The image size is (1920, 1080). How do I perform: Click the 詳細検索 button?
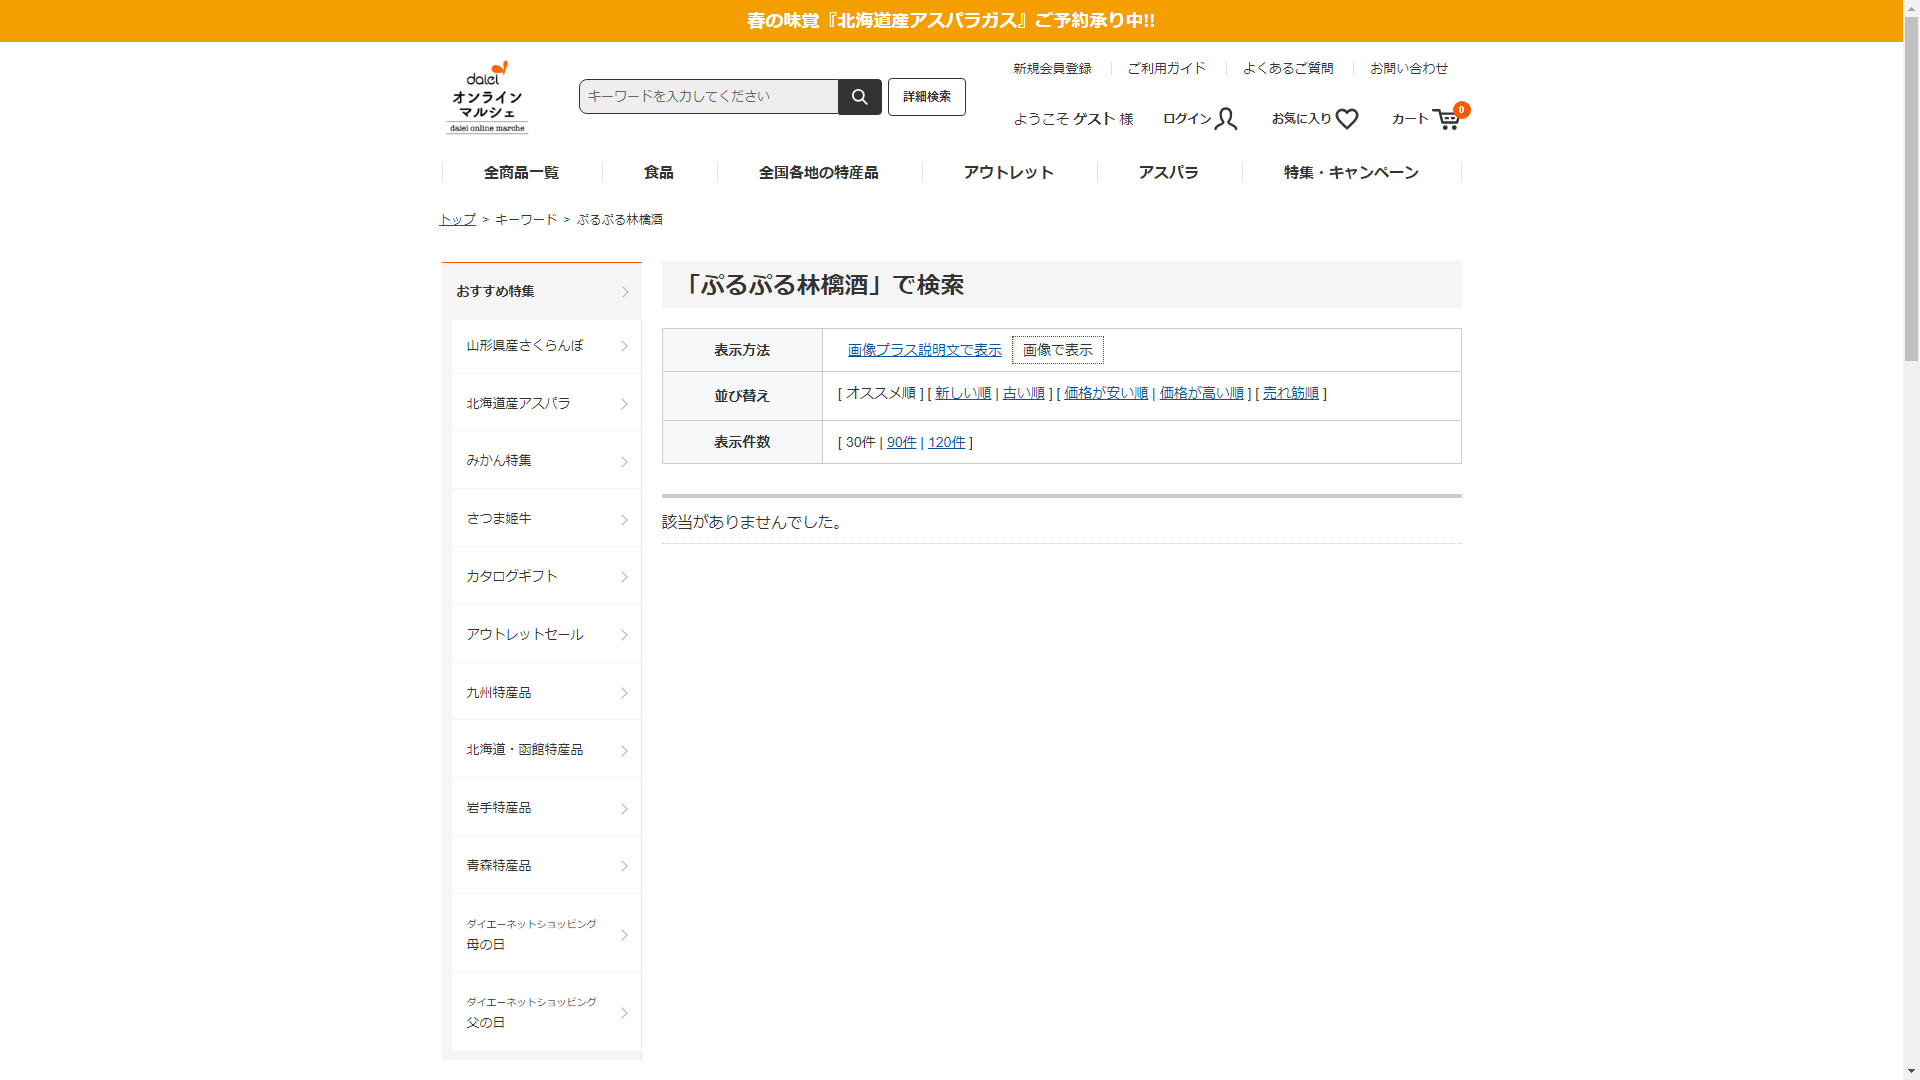pyautogui.click(x=926, y=97)
